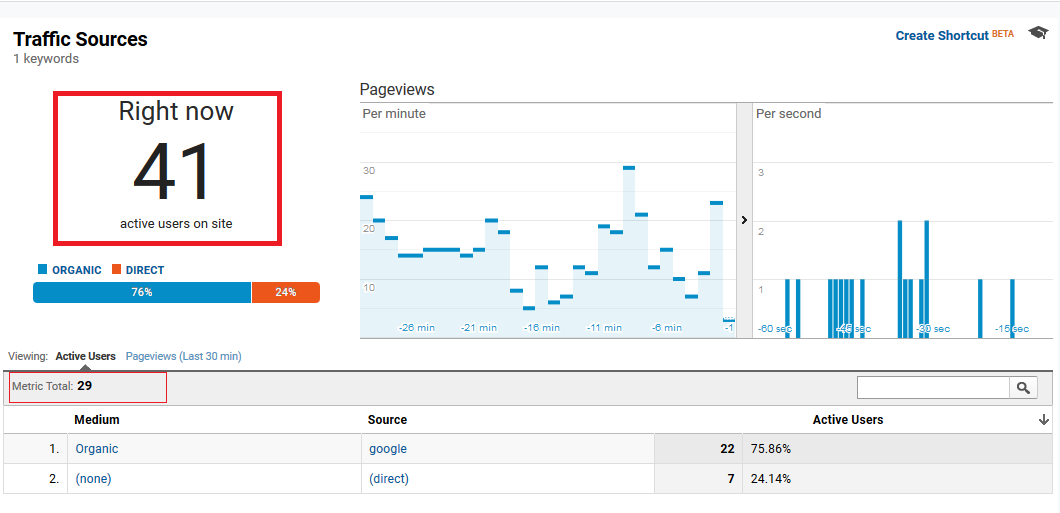
Task: Click inside the table search field
Action: [933, 387]
